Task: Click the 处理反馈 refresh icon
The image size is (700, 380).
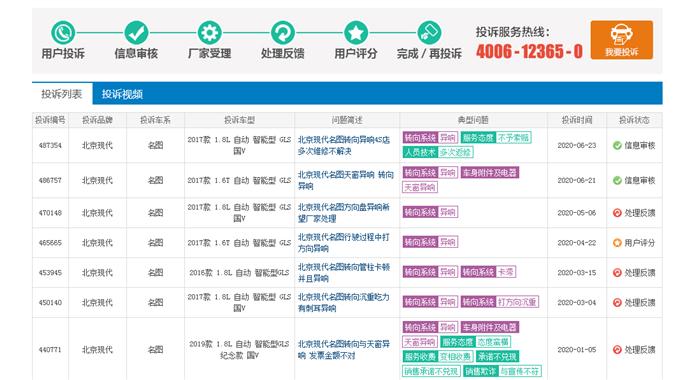Action: (283, 33)
